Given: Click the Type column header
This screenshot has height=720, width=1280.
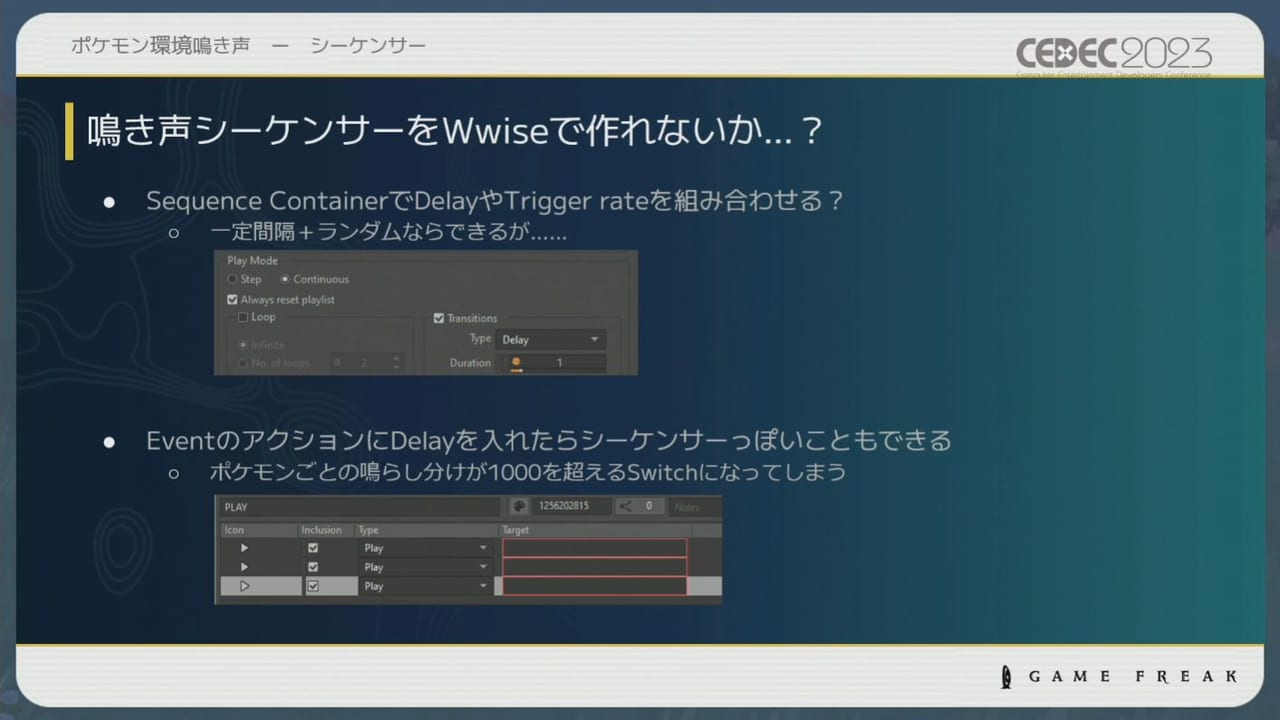Looking at the screenshot, I should click(426, 530).
